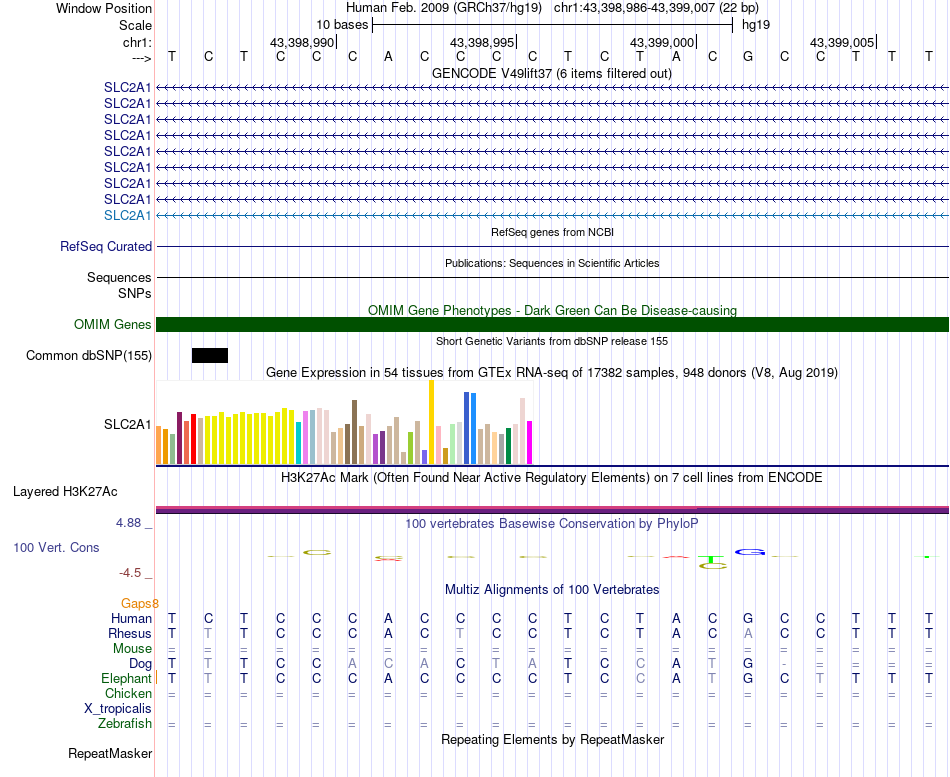Click the Sequences track label

(119, 278)
